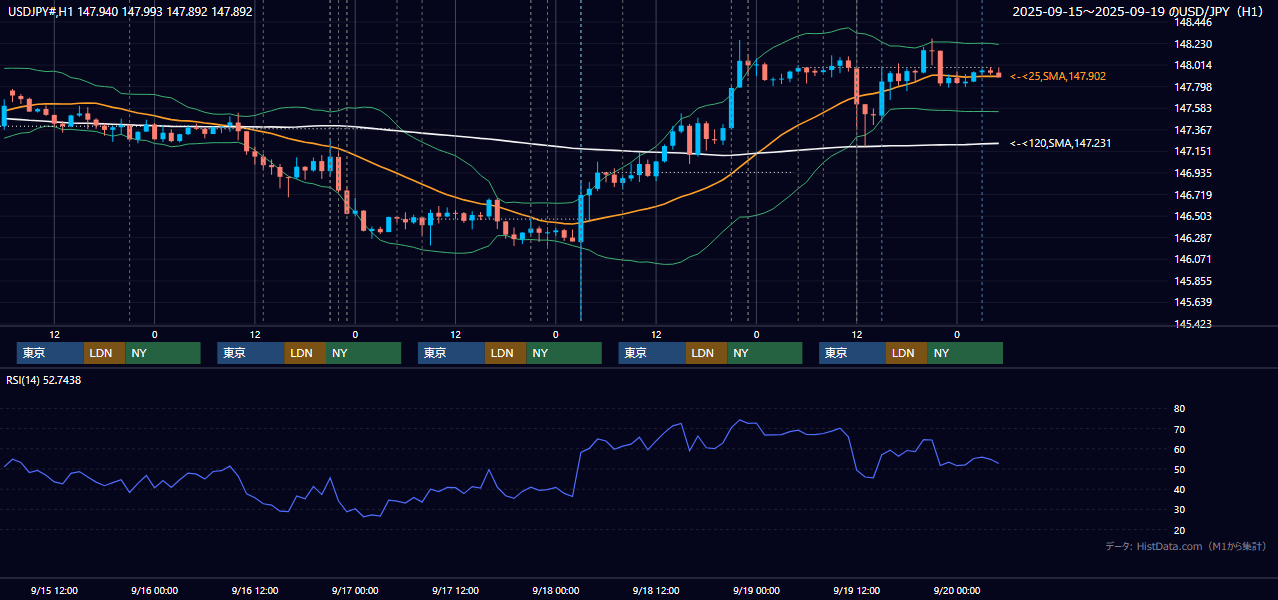Viewport: 1278px width, 600px height.
Task: Click the 9/18 12:00 time axis label
Action: click(x=656, y=590)
